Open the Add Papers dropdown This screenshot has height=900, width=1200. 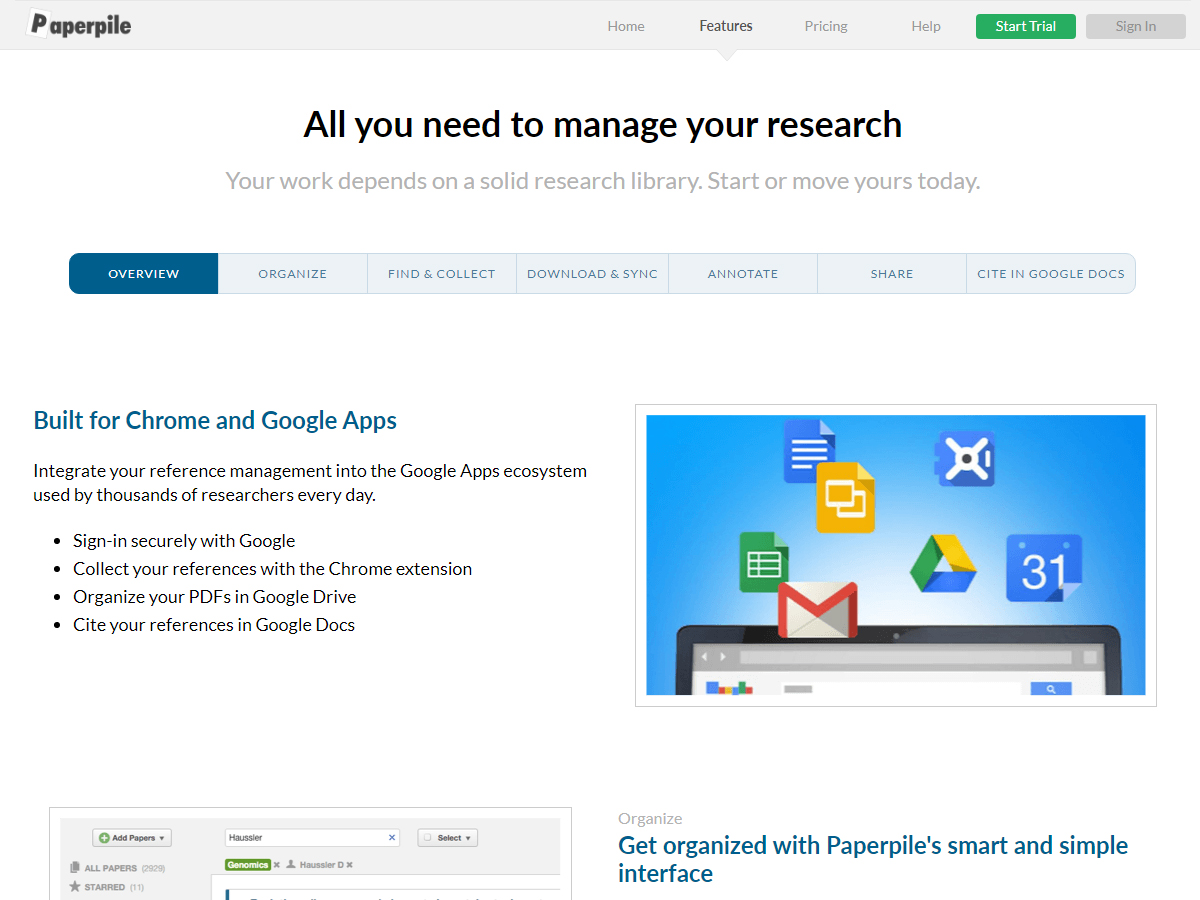(131, 837)
